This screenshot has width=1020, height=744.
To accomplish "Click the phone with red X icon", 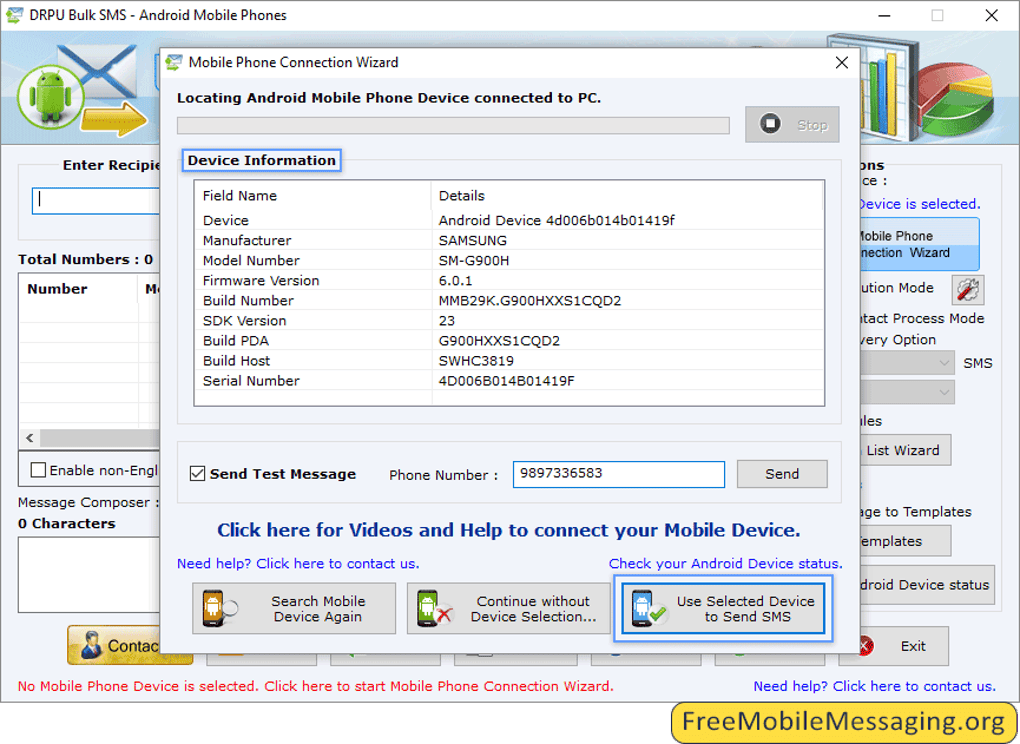I will coord(434,609).
